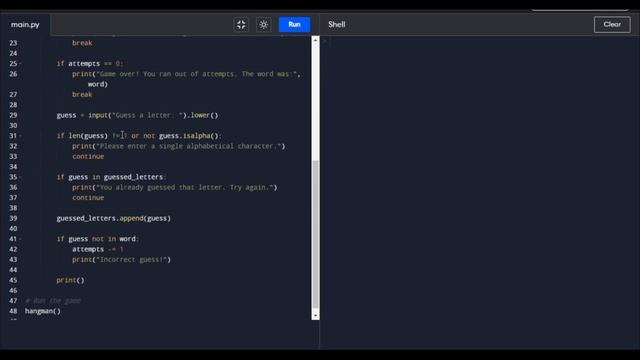Image resolution: width=640 pixels, height=360 pixels.
Task: Click 'if attempts == 0' on line 25
Action: [90, 64]
